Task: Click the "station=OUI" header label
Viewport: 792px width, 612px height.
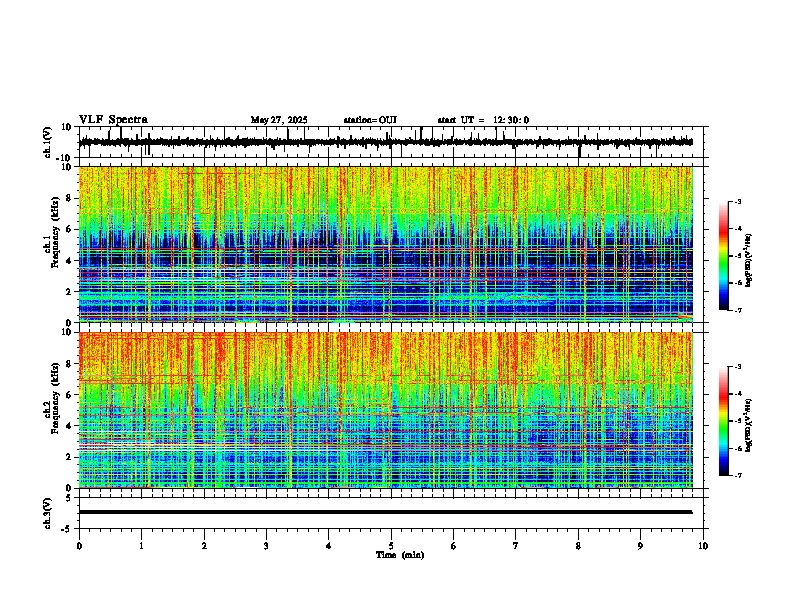Action: (370, 120)
